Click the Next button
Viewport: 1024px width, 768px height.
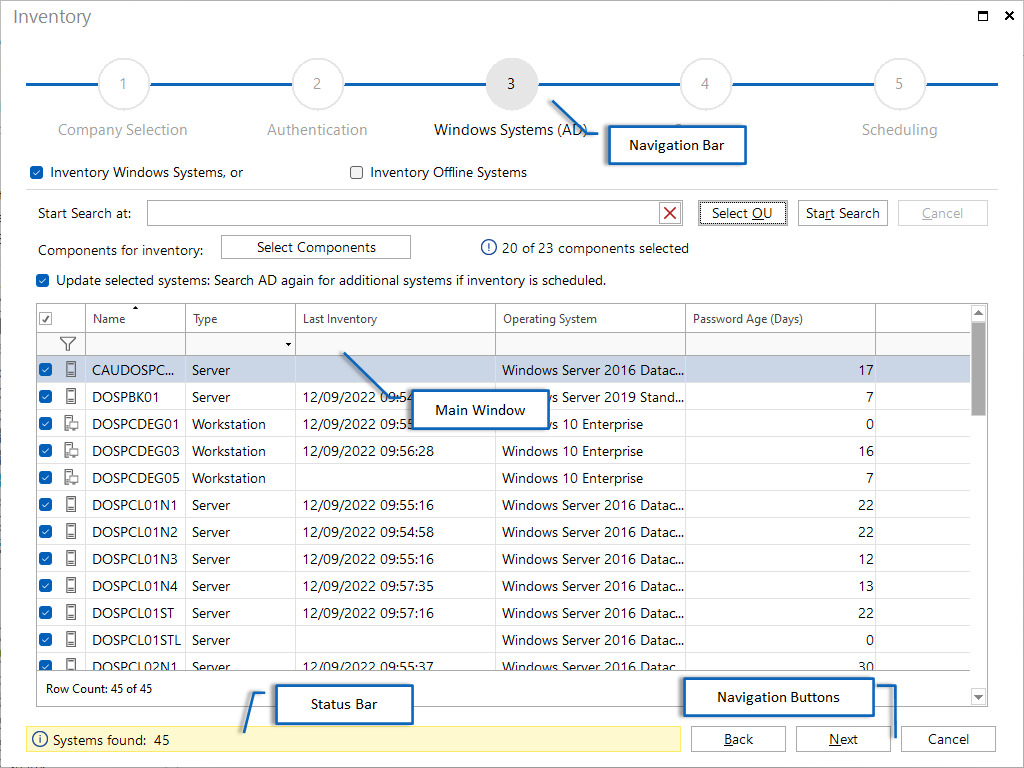(843, 739)
